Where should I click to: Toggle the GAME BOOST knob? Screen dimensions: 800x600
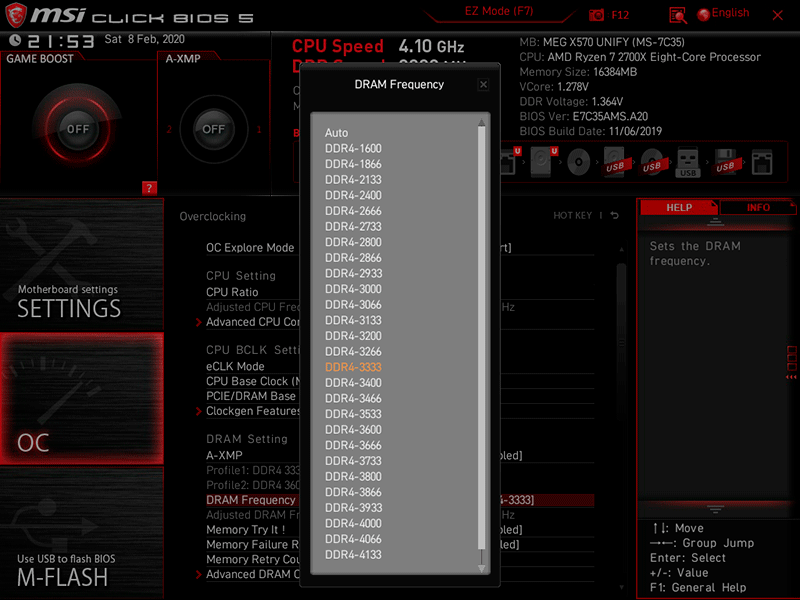pos(78,129)
